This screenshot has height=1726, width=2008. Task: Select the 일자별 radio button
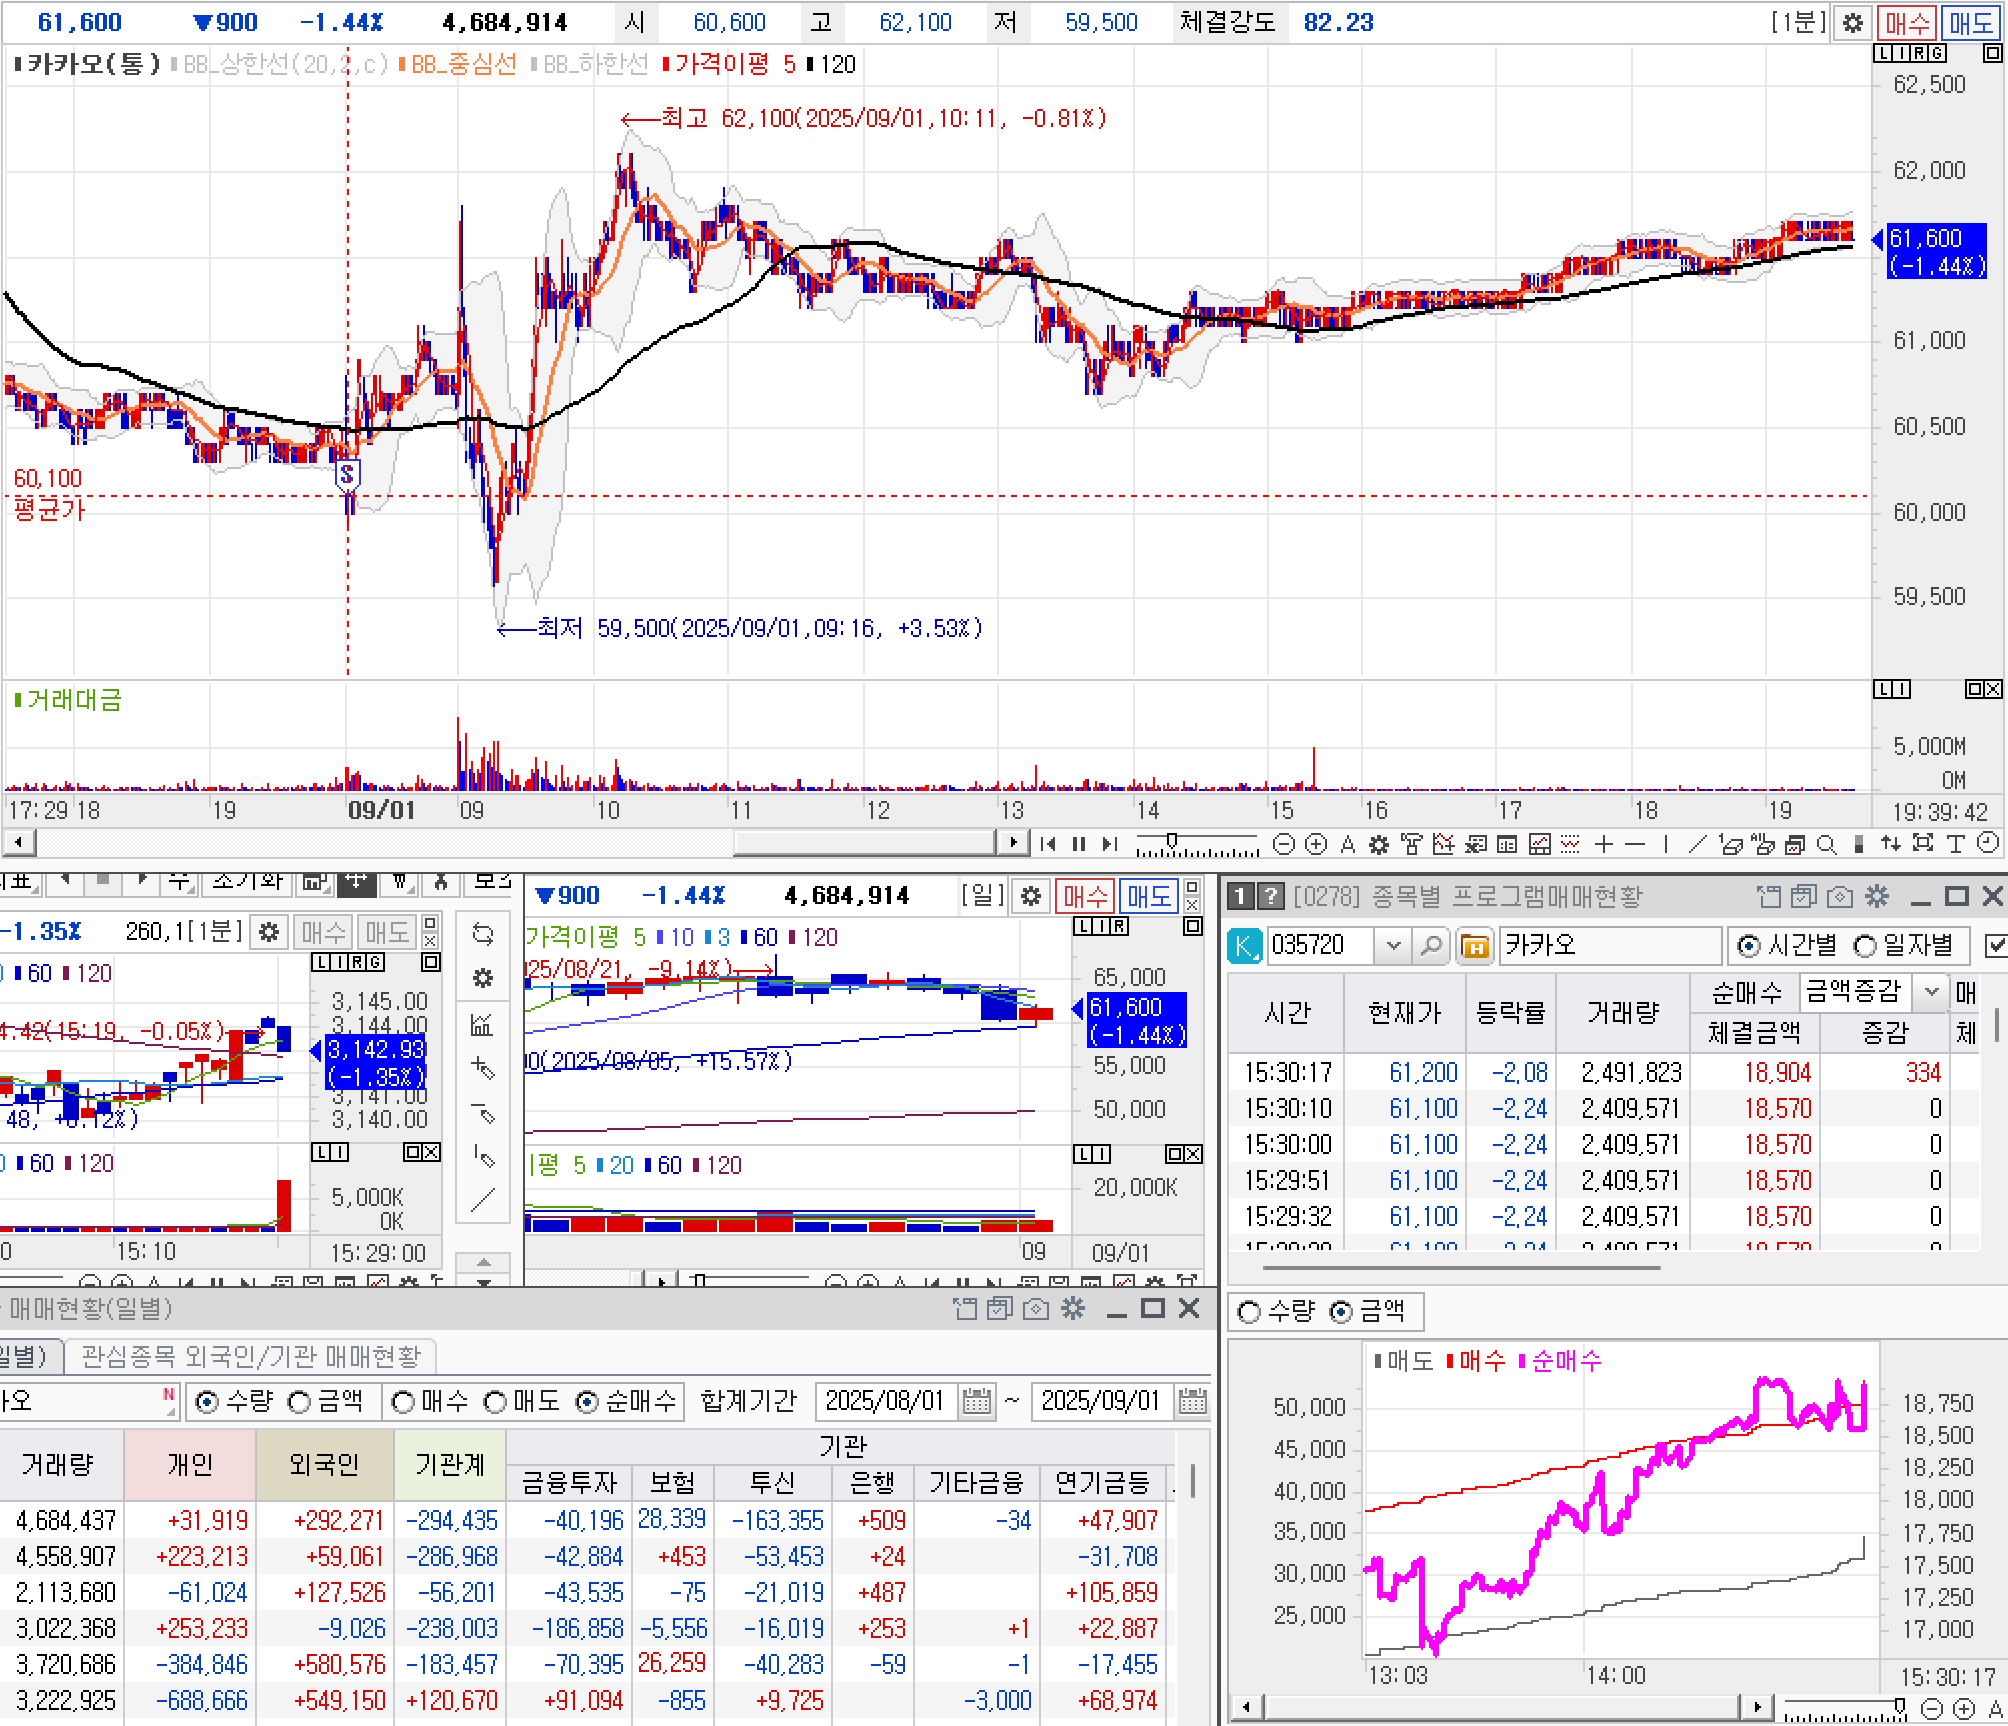click(1866, 945)
